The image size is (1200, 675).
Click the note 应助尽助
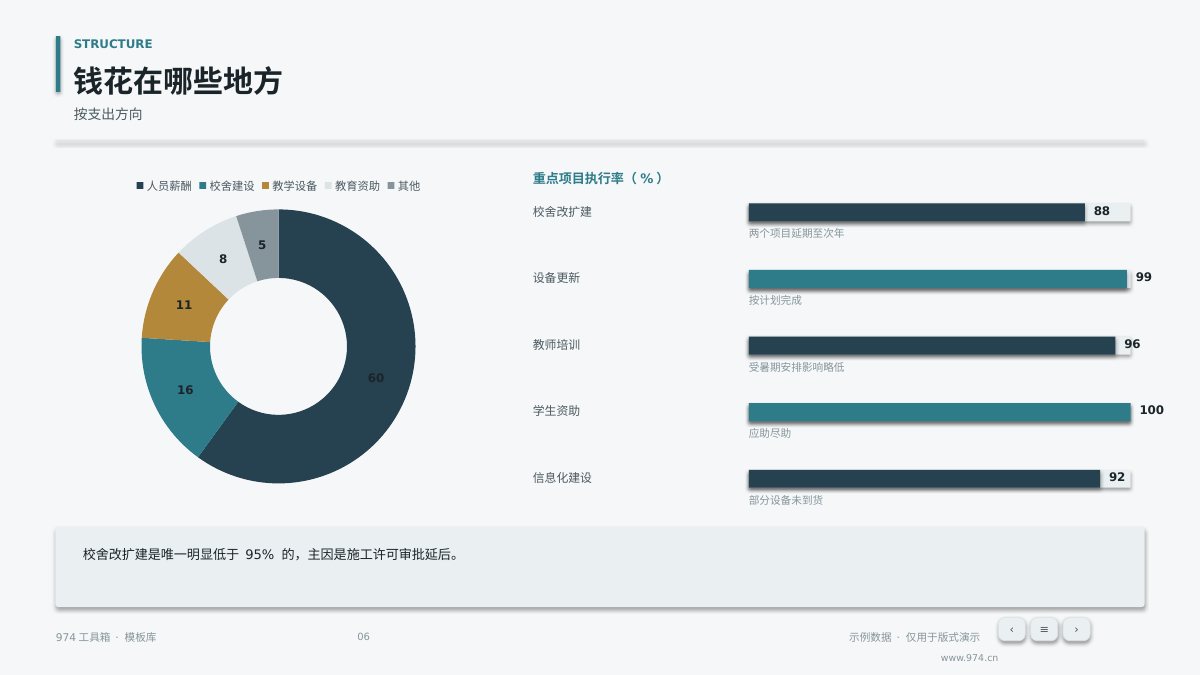click(770, 433)
